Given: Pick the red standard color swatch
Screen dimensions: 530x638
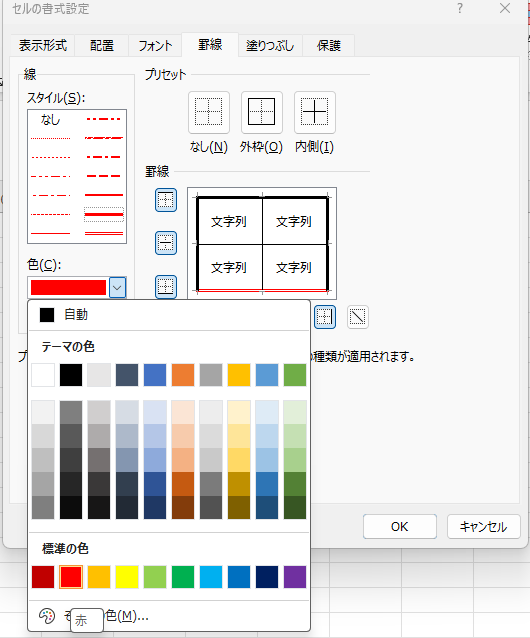Looking at the screenshot, I should (71, 577).
